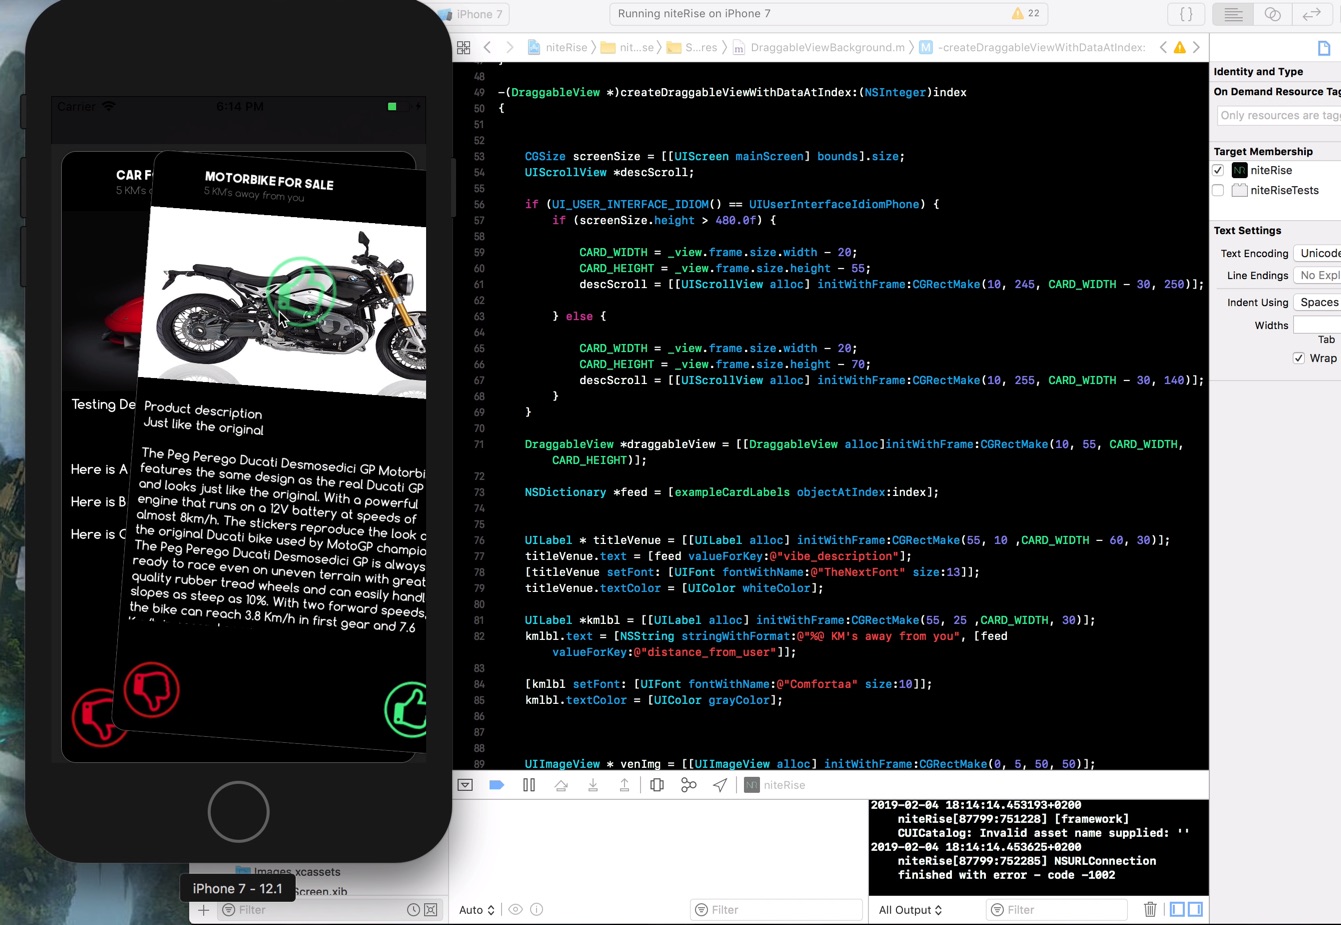1341x925 pixels.
Task: Switch to the version editor
Action: [x=1311, y=14]
